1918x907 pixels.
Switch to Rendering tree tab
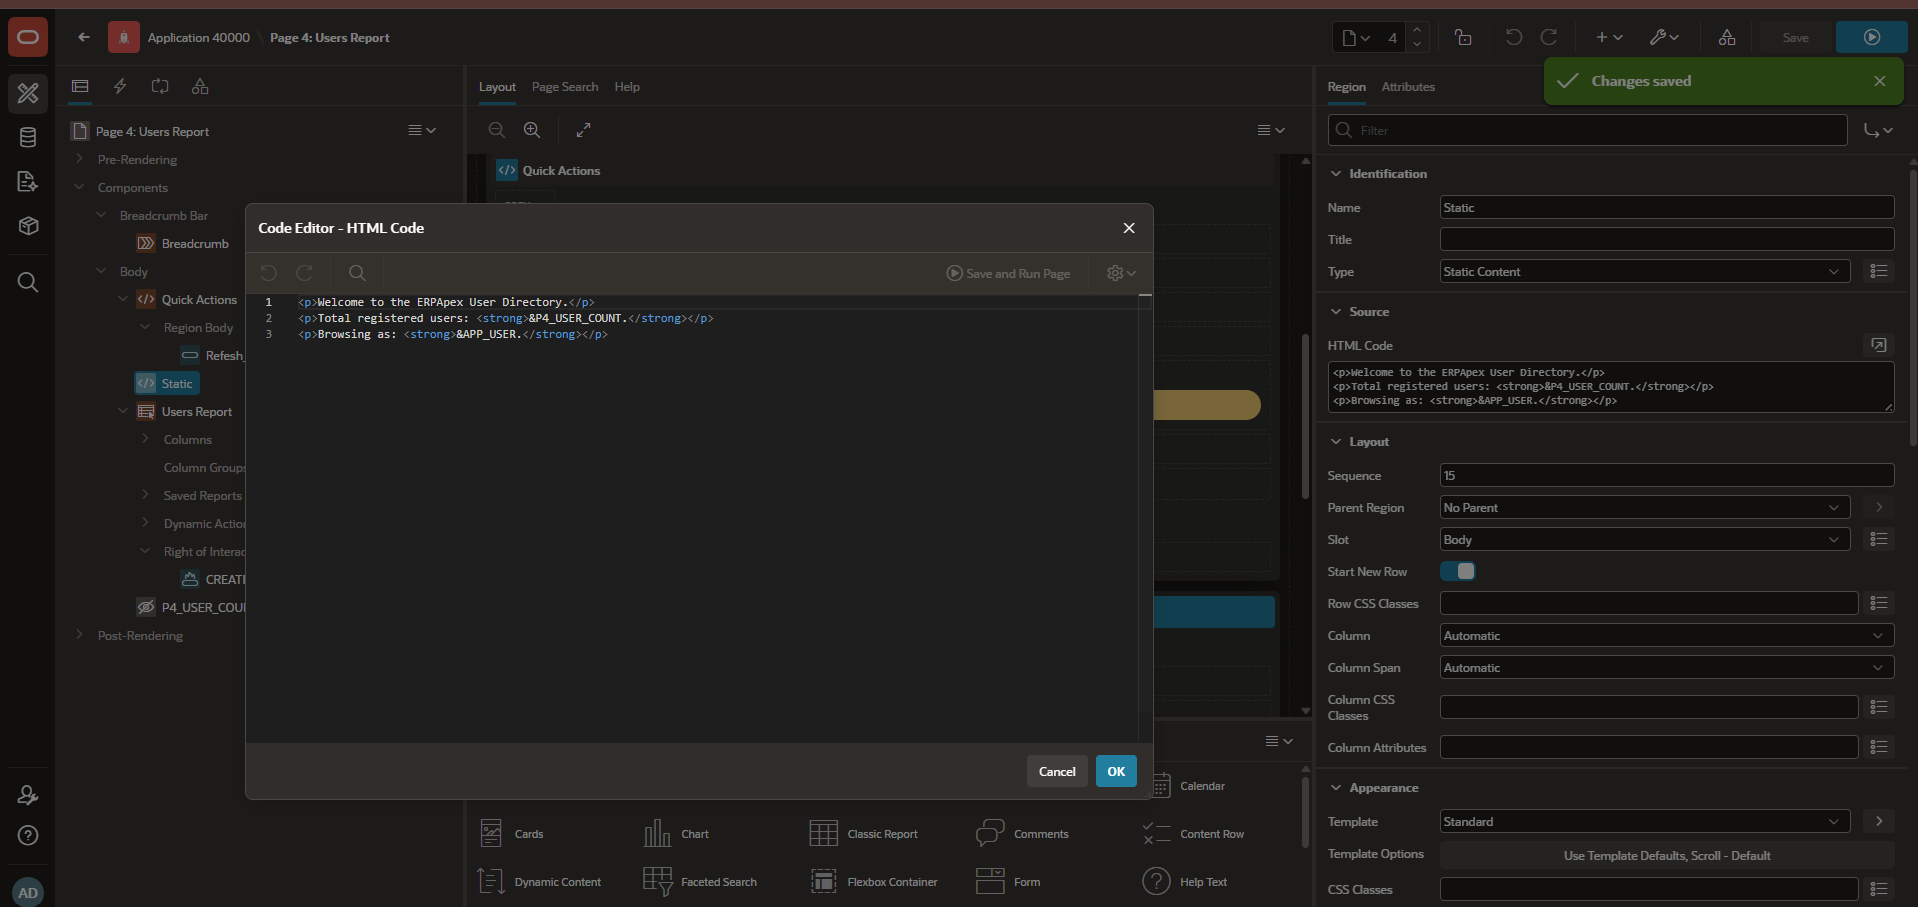80,87
